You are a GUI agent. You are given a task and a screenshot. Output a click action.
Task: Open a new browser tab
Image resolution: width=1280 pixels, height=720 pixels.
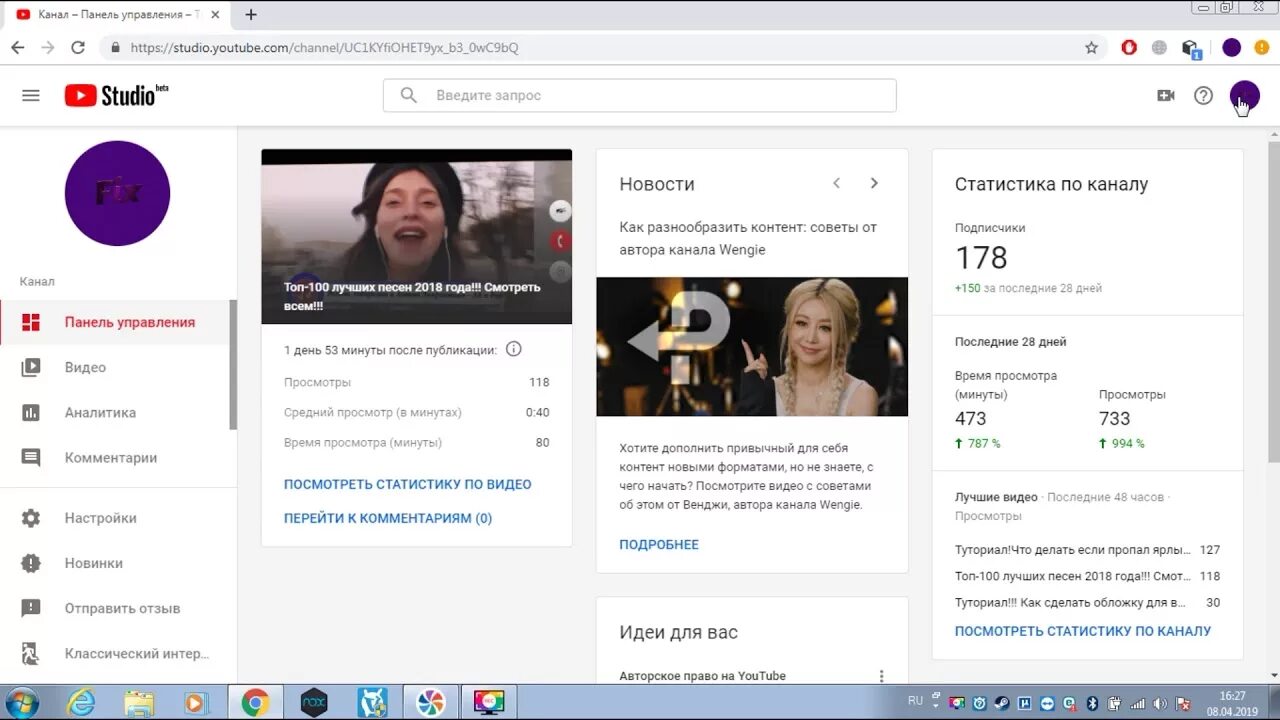coord(251,15)
